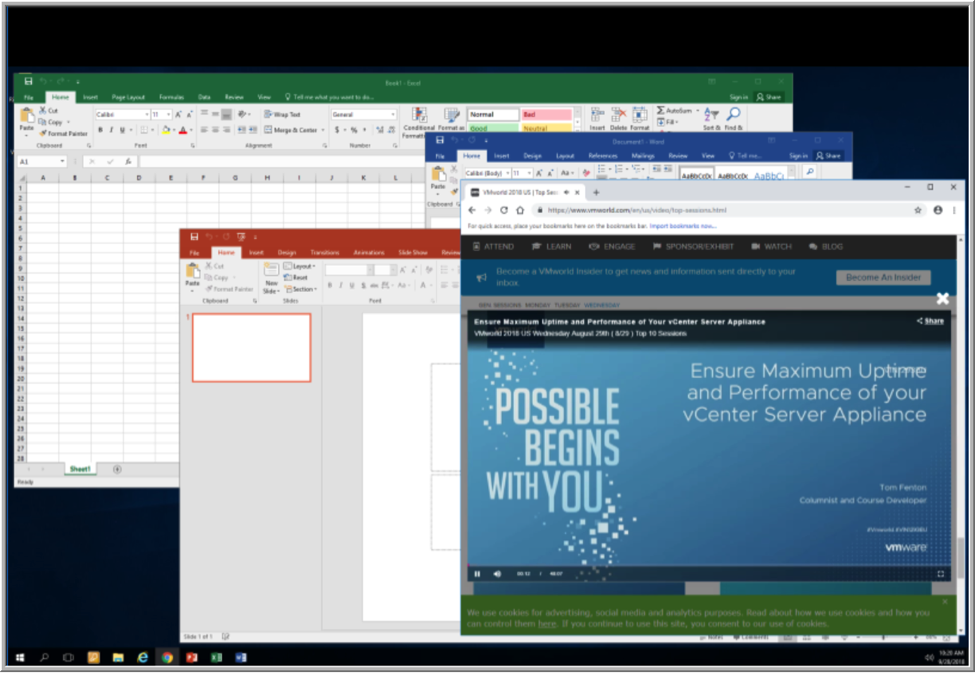975x673 pixels.
Task: Bookmark the page with the star icon
Action: (x=918, y=210)
